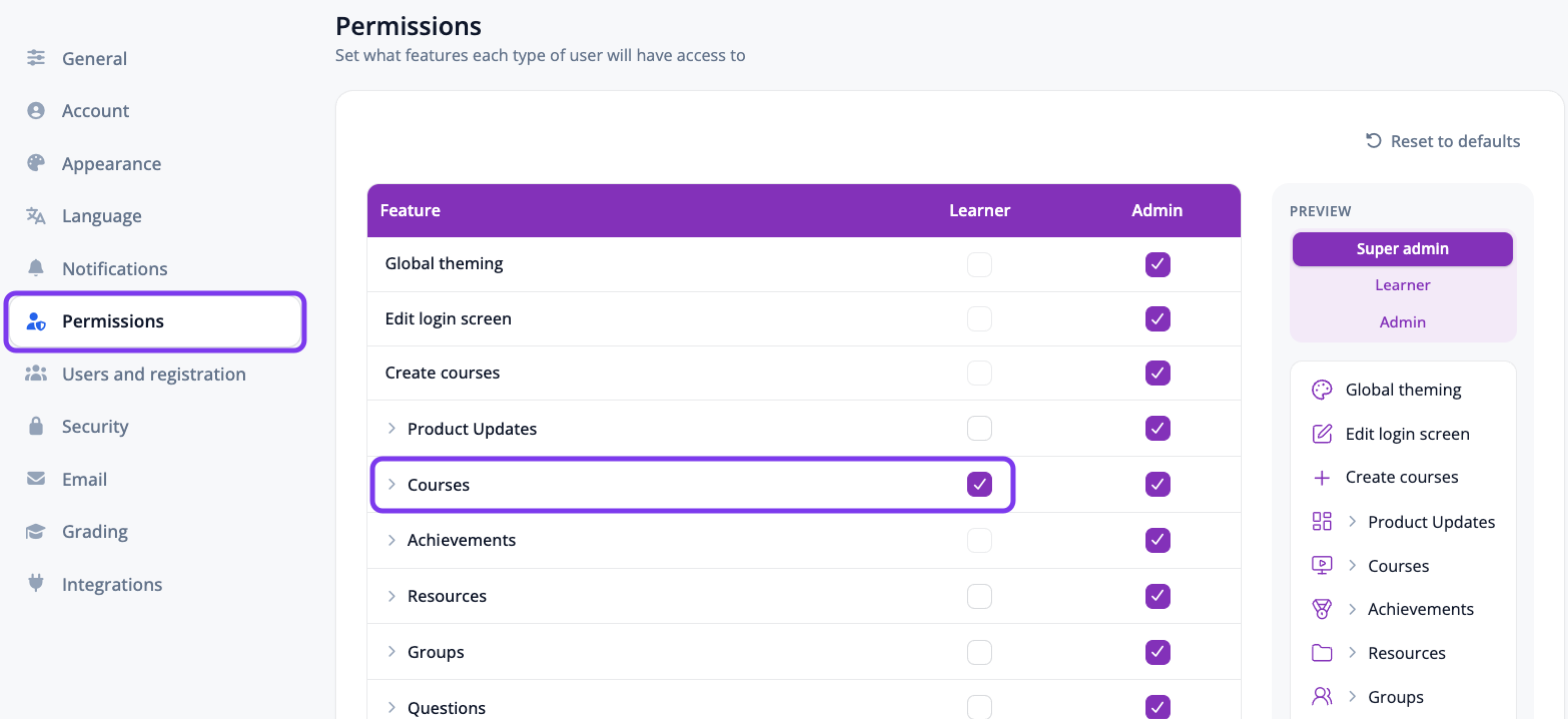Image resolution: width=1568 pixels, height=719 pixels.
Task: Uncheck Admin checkbox for Global theming
Action: click(x=1157, y=265)
